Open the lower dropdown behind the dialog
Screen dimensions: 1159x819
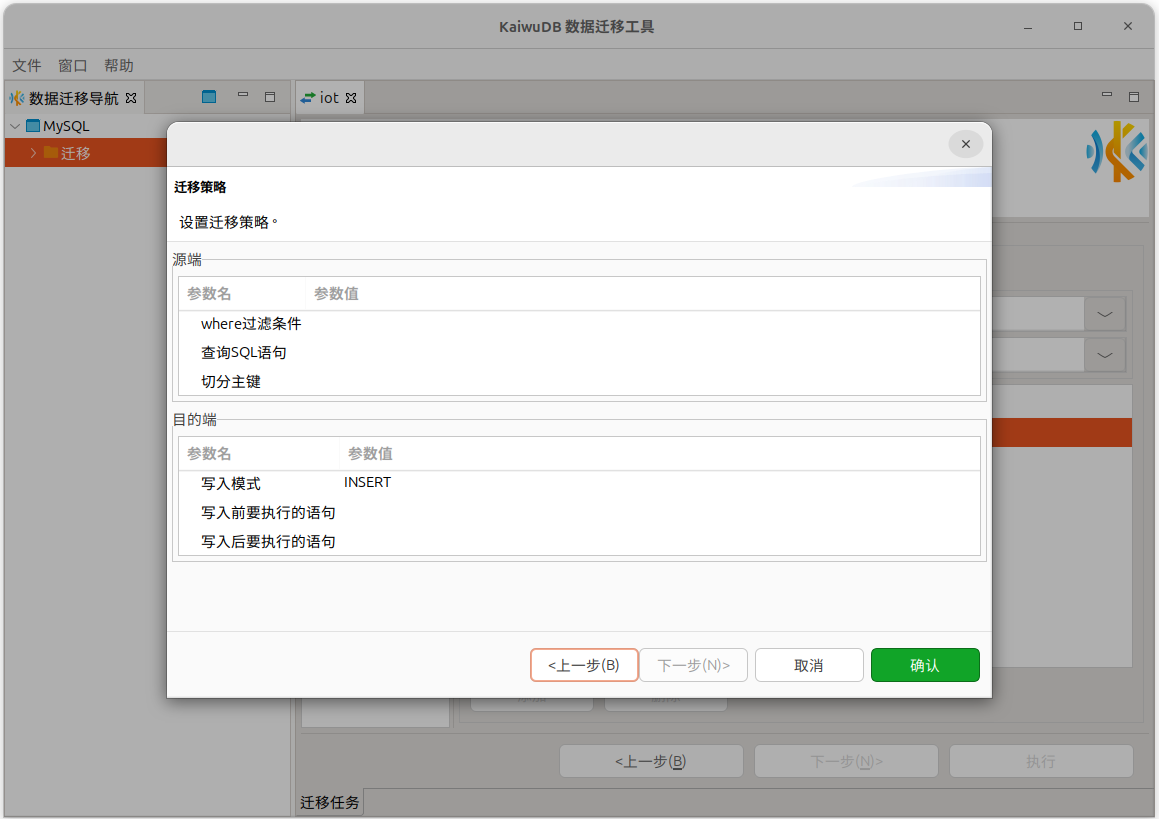click(1105, 355)
